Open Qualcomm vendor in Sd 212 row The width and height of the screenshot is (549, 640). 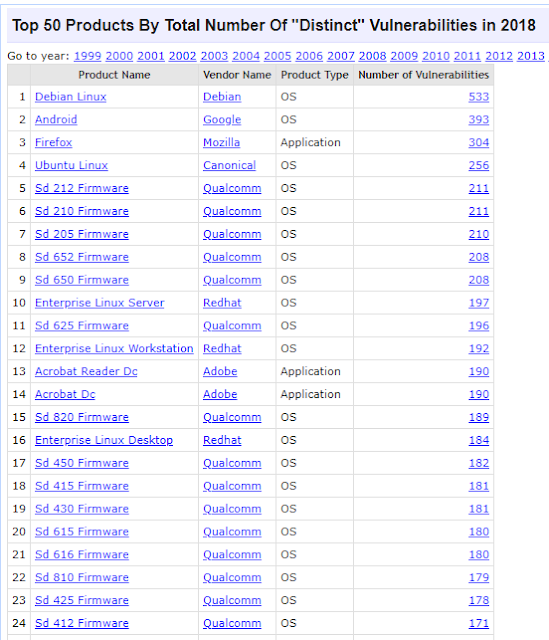click(232, 188)
